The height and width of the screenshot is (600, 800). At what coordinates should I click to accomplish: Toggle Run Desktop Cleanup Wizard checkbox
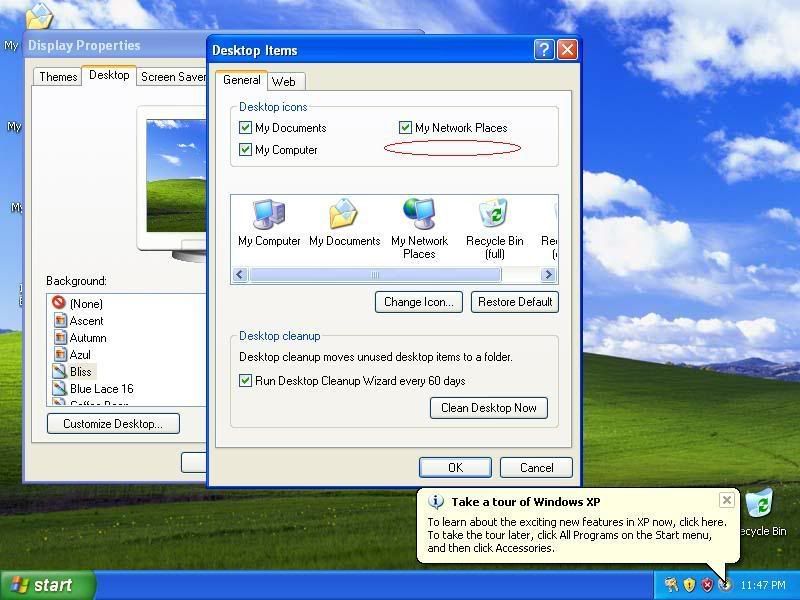[245, 381]
